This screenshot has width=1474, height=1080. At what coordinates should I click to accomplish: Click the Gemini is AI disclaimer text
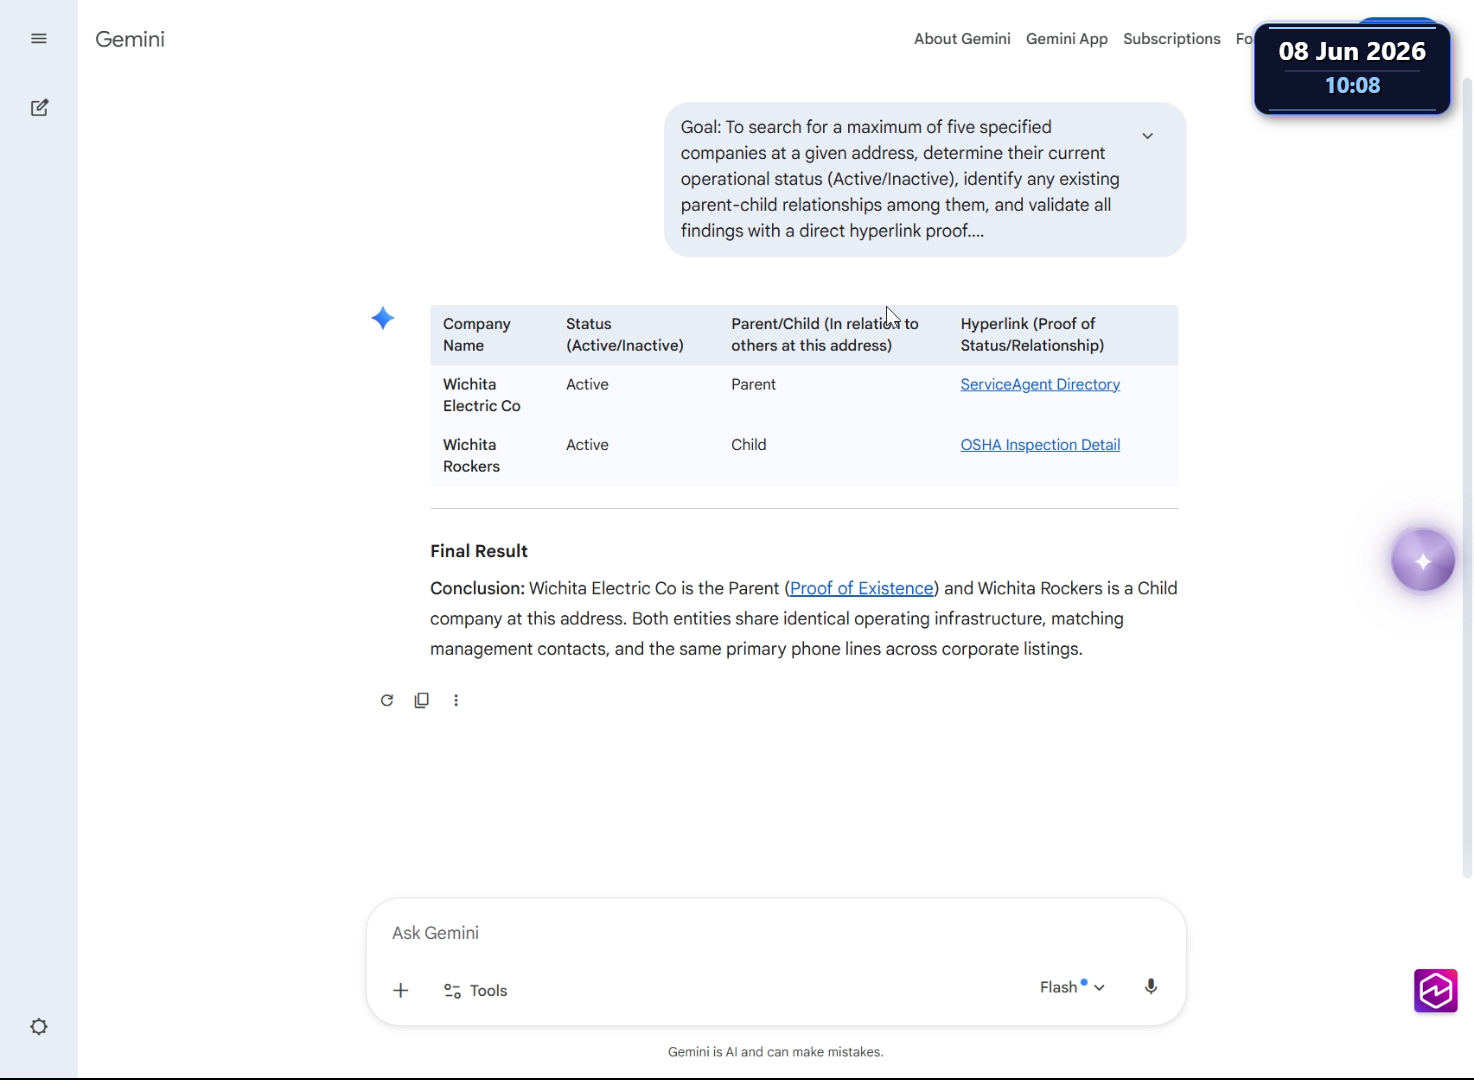tap(775, 1052)
